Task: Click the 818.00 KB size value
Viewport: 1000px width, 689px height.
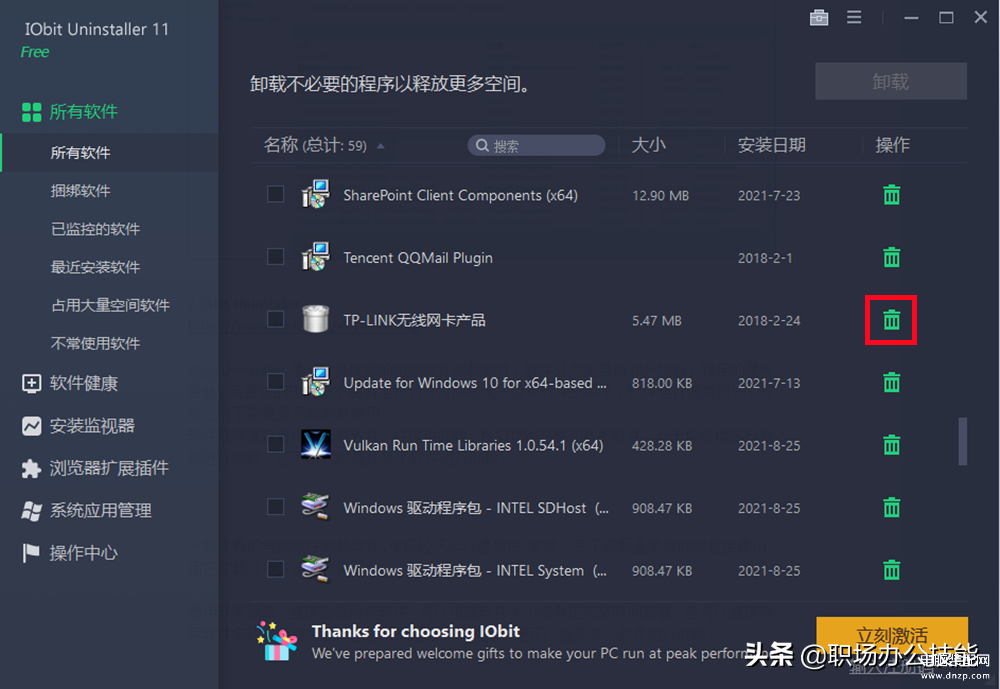Action: coord(662,383)
